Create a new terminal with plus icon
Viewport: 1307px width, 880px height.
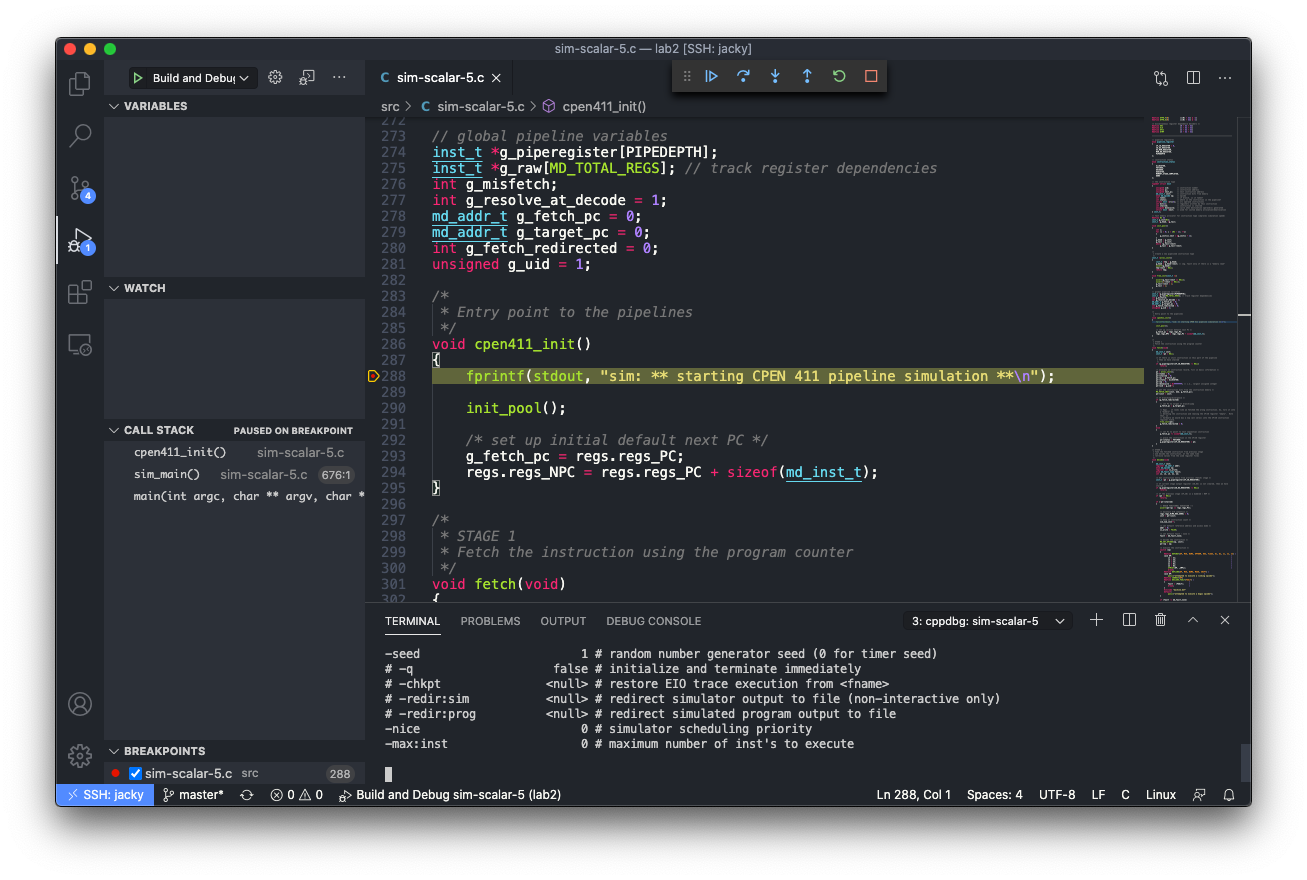pyautogui.click(x=1096, y=620)
